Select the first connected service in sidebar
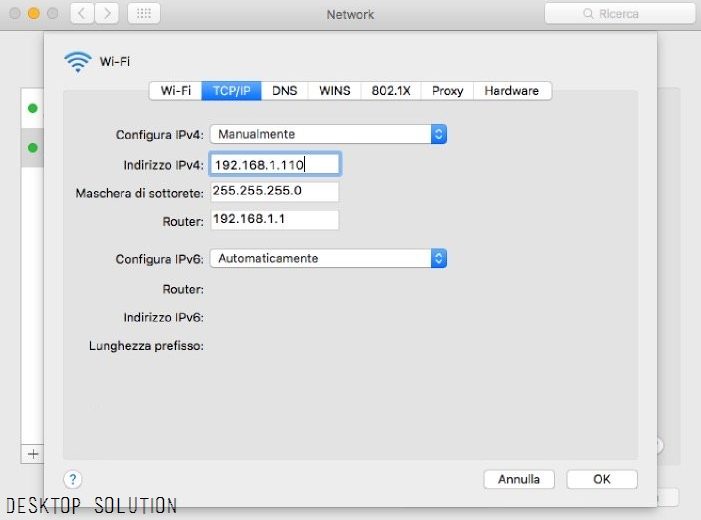This screenshot has width=701, height=520. point(33,108)
